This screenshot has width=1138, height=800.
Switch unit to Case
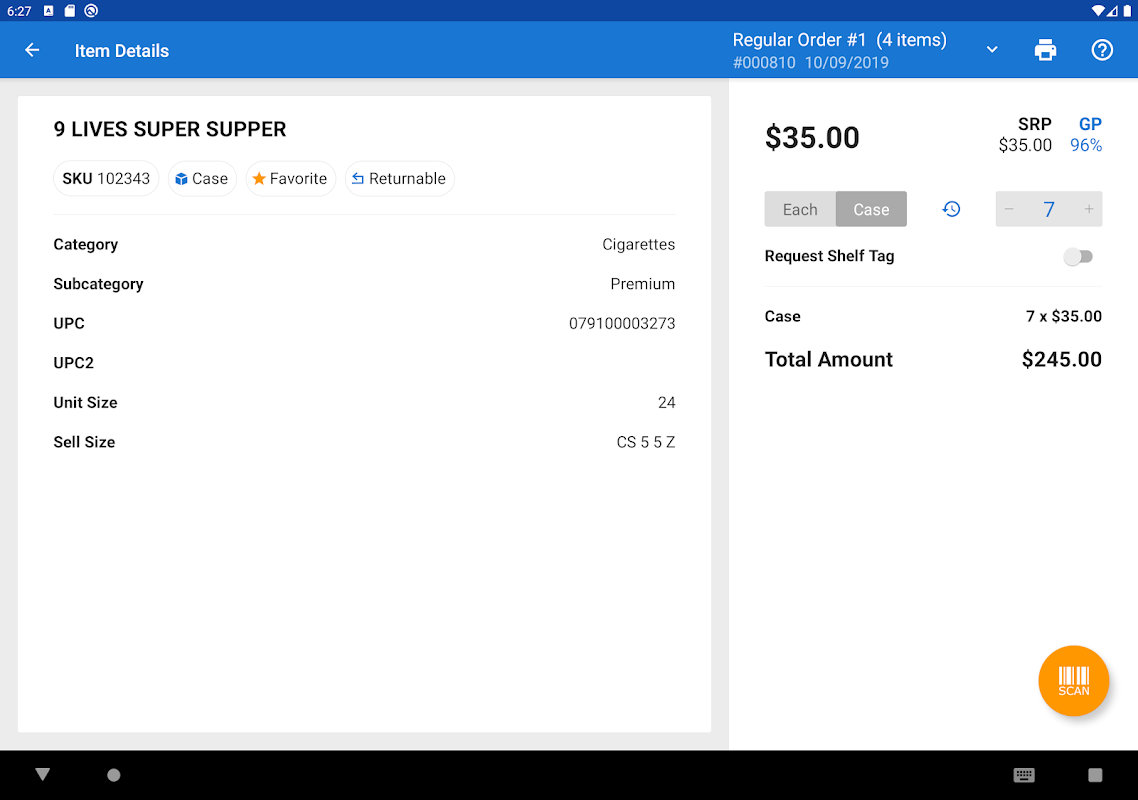click(871, 209)
